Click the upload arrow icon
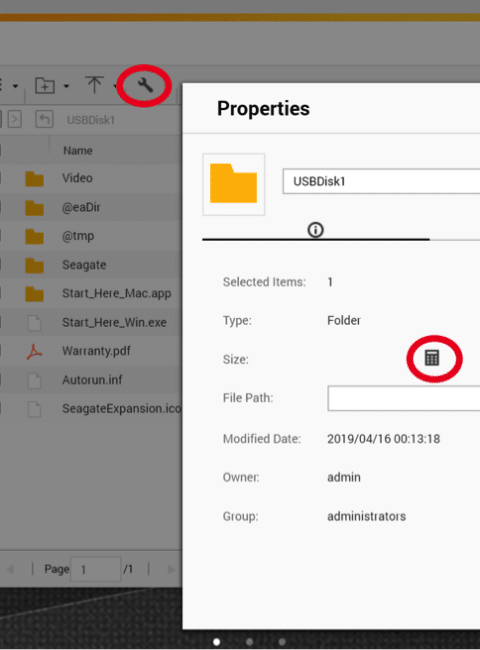Screen dimensions: 480x650 click(94, 85)
